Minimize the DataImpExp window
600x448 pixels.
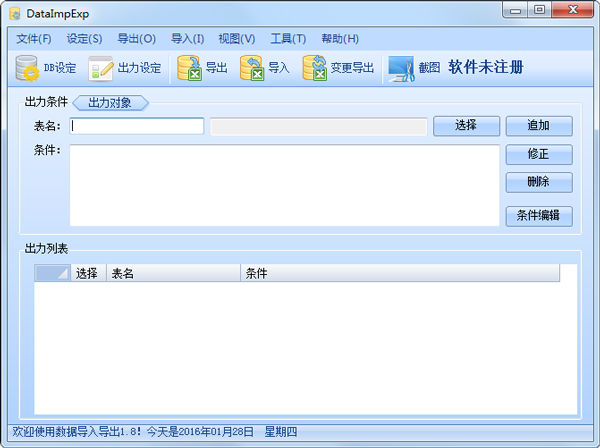[515, 10]
